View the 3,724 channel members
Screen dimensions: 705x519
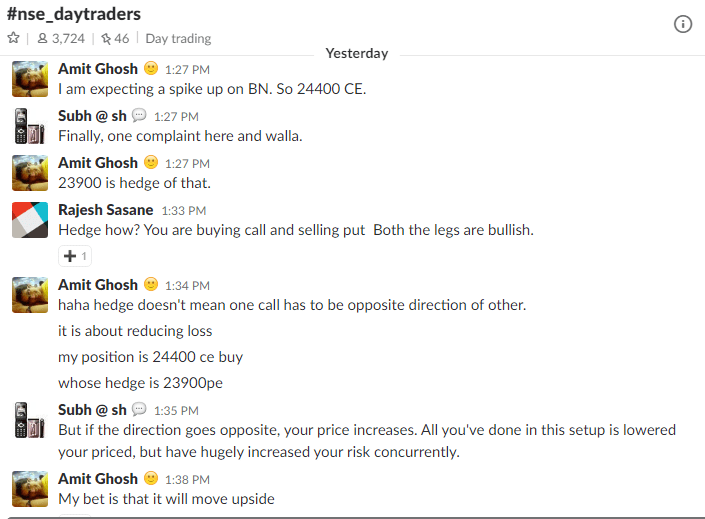pyautogui.click(x=61, y=39)
